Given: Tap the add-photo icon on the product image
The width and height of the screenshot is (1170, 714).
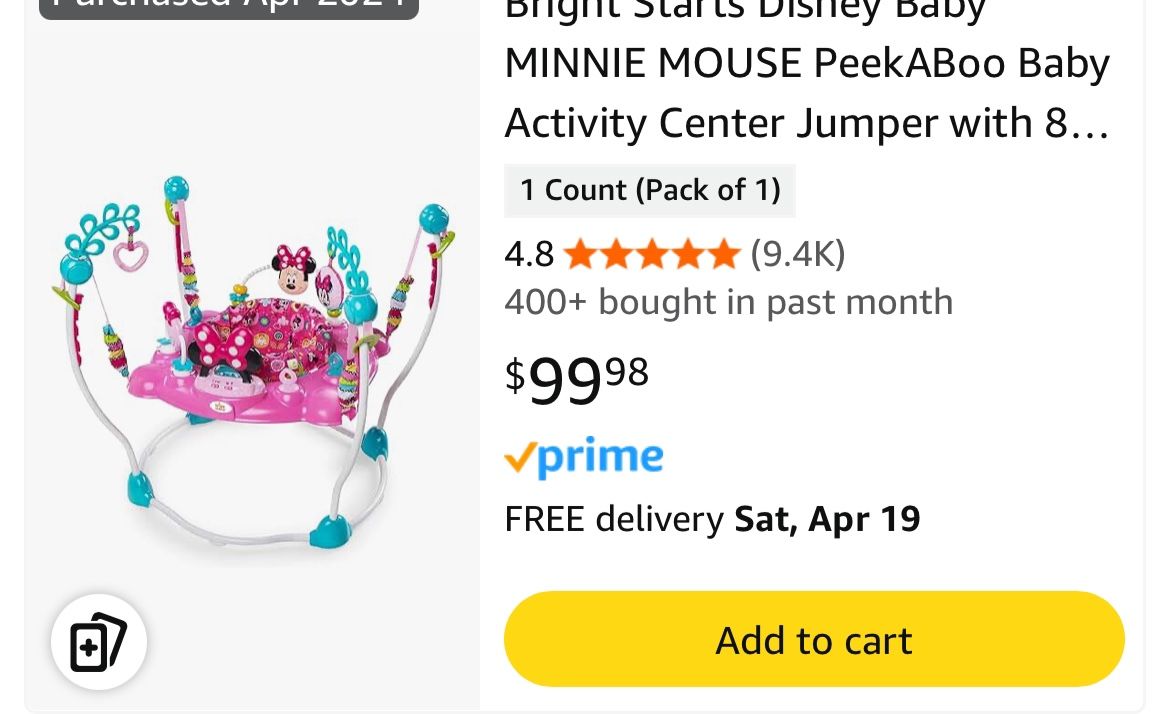Looking at the screenshot, I should coord(99,641).
